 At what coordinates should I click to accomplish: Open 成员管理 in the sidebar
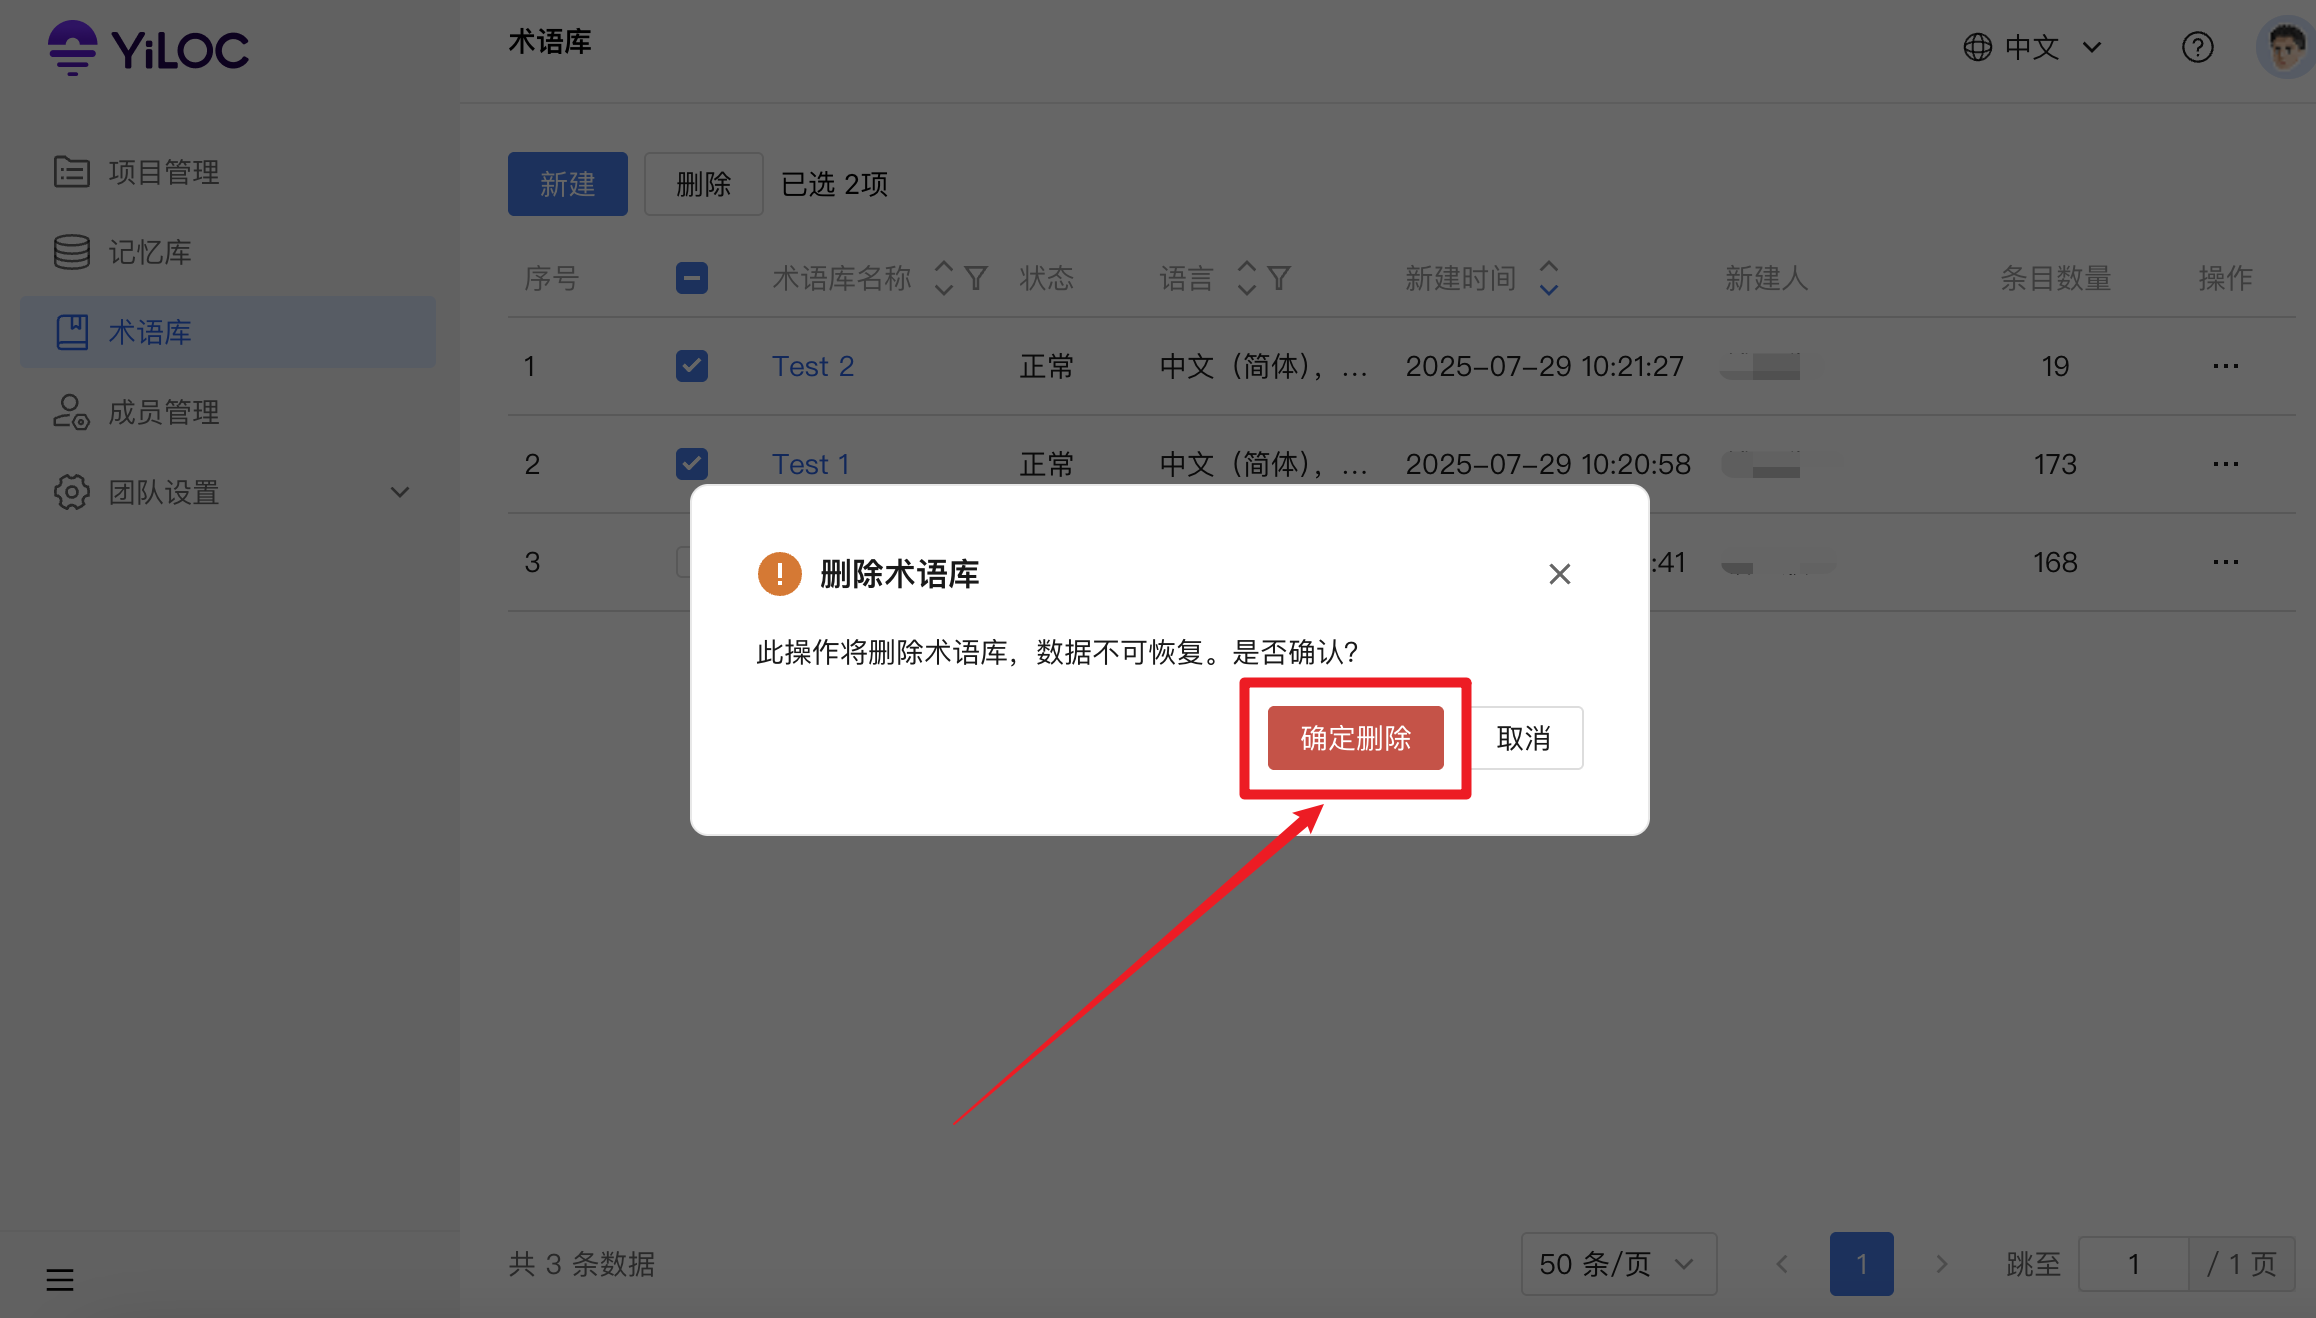pos(228,412)
